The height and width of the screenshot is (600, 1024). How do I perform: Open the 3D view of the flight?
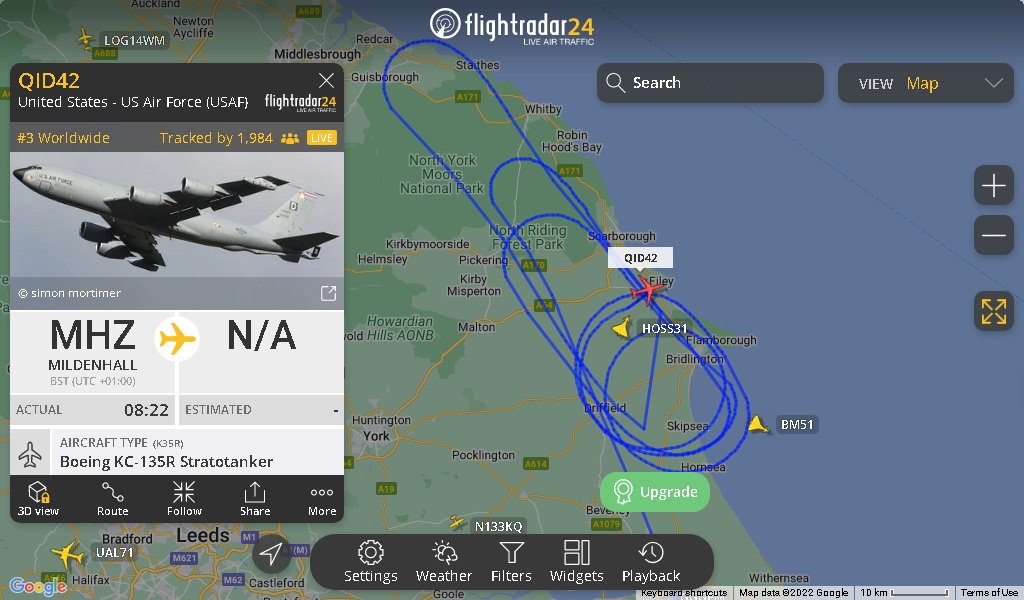pyautogui.click(x=39, y=499)
